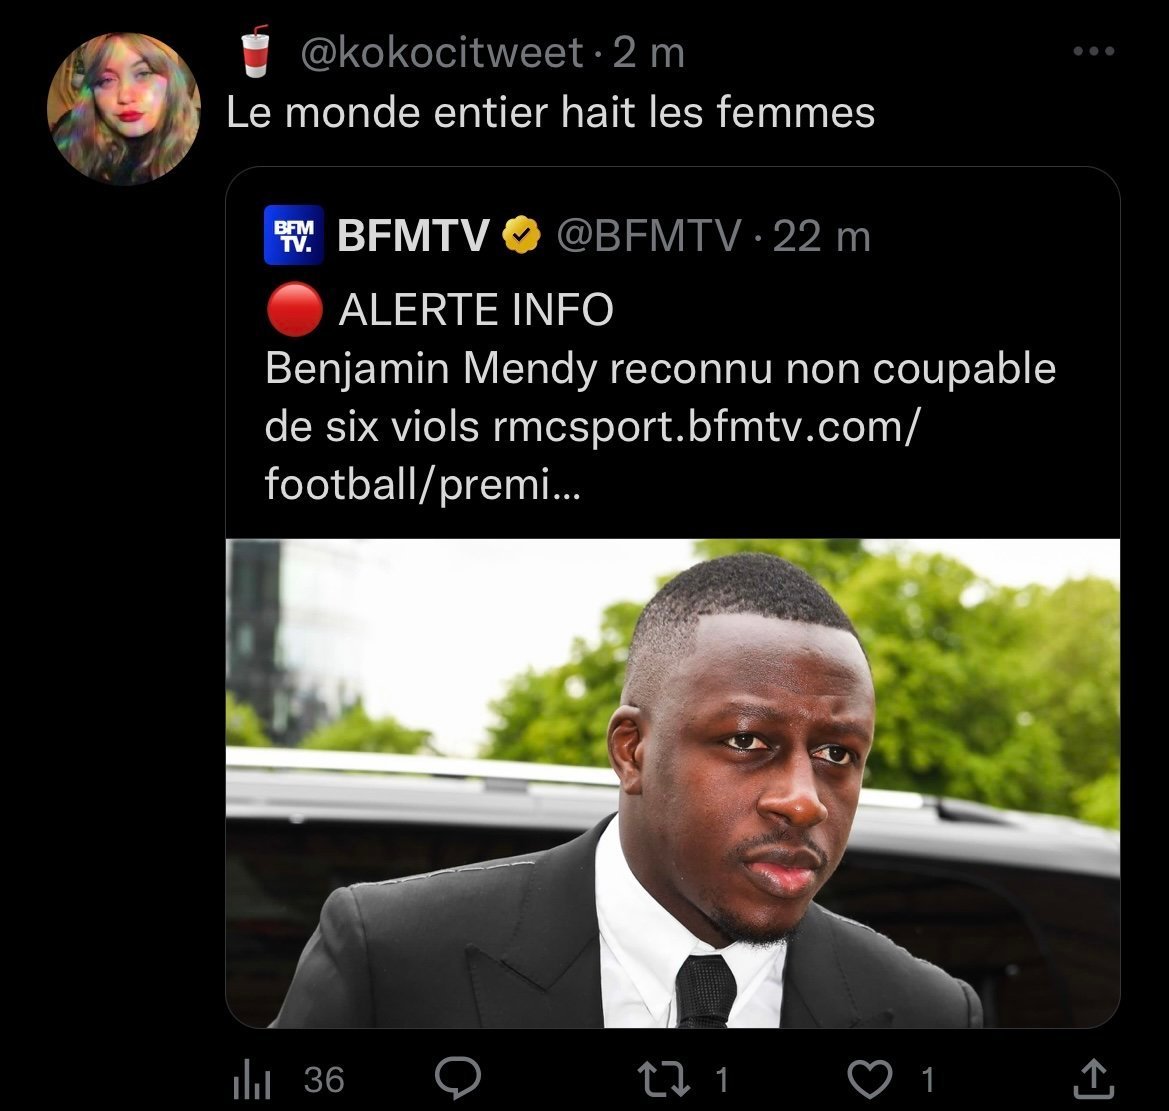Open the Benjamin Mendy photo thumbnail

pyautogui.click(x=672, y=782)
